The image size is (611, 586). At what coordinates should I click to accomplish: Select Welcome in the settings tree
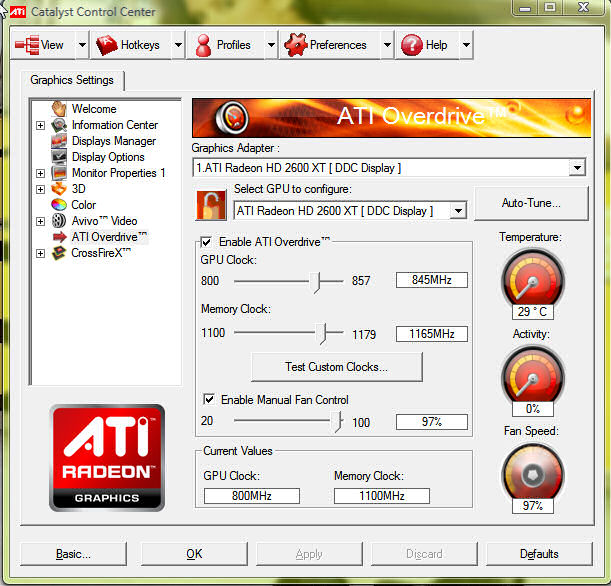pos(94,109)
